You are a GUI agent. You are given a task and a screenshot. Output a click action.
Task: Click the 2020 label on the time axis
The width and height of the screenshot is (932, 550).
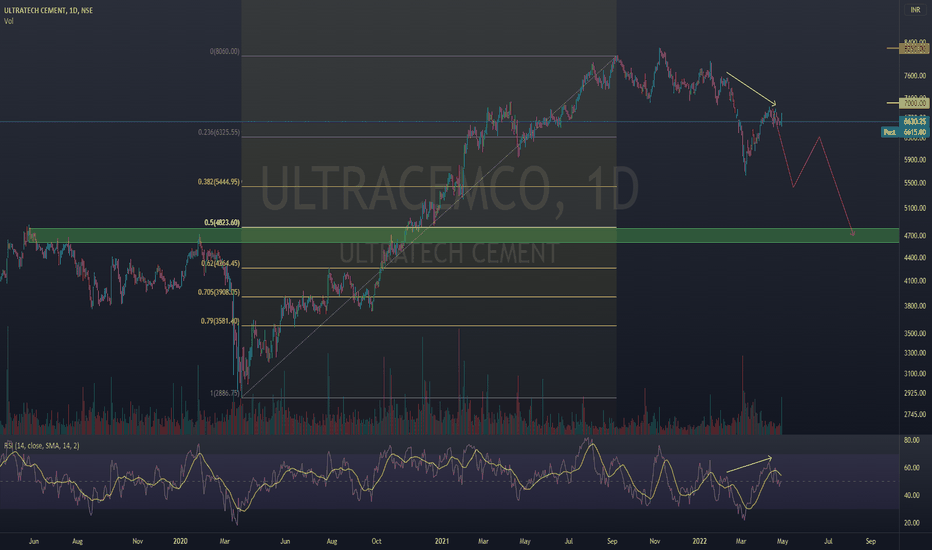(x=180, y=542)
